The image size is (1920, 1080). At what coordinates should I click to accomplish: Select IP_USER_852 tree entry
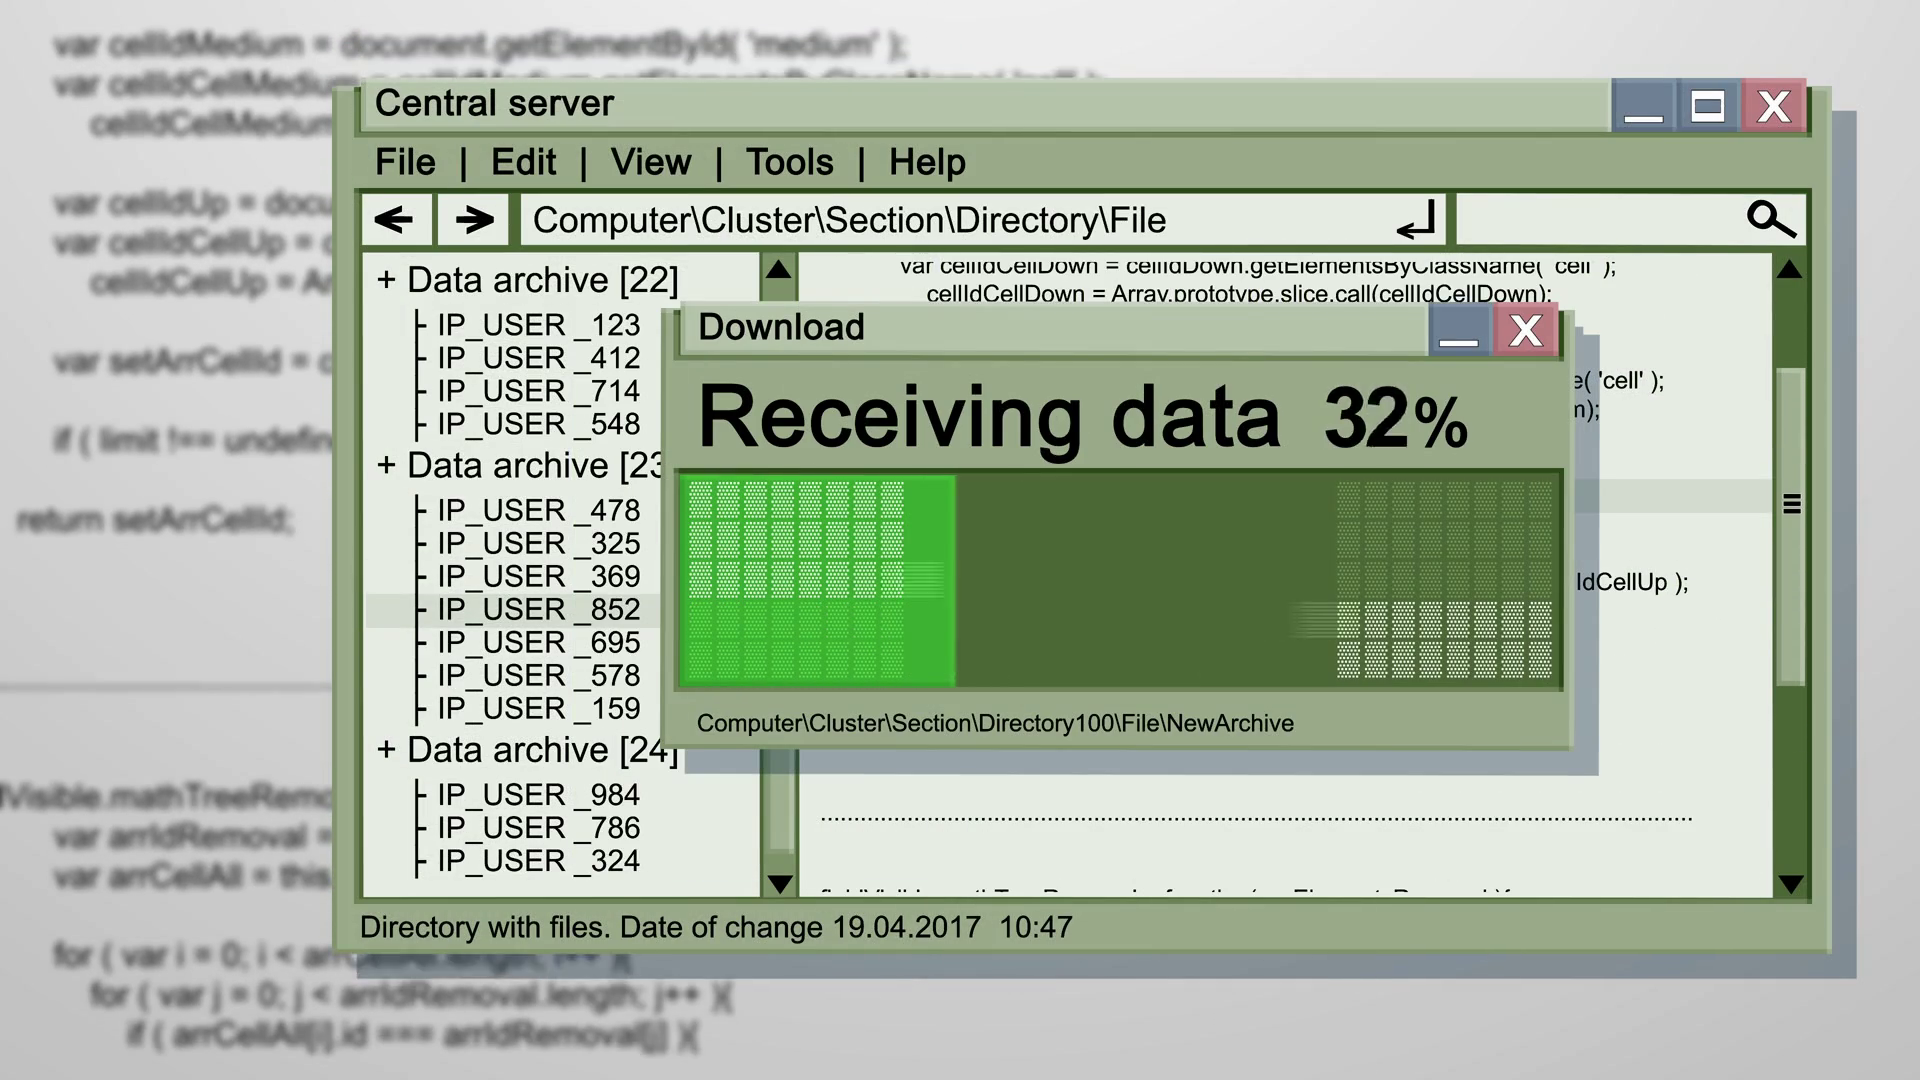[538, 610]
